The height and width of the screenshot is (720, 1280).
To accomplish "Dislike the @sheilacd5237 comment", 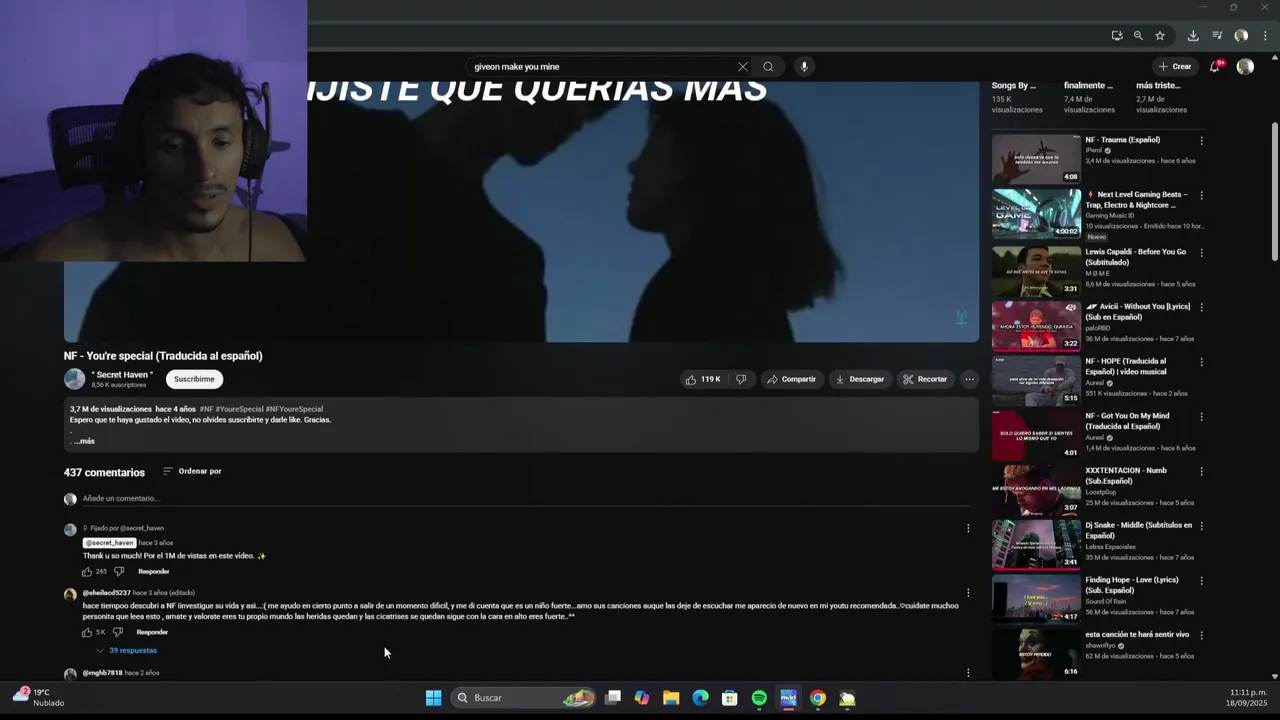I will coord(117,632).
